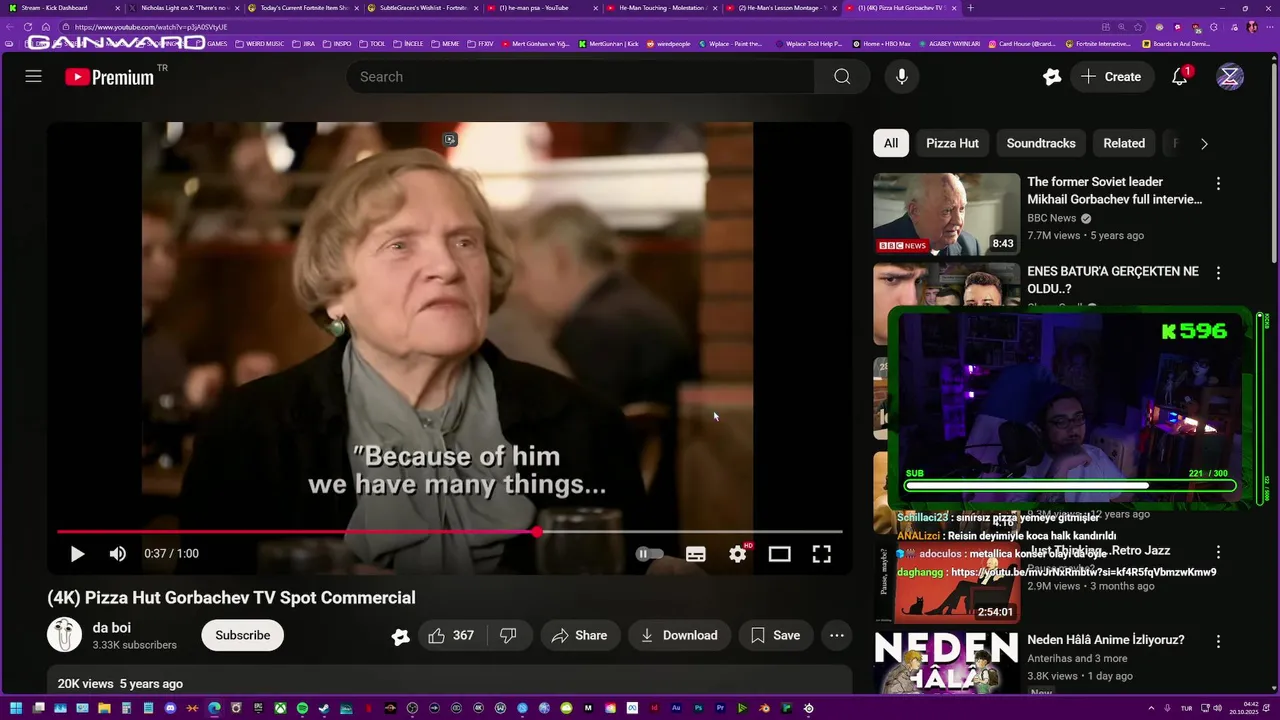Image resolution: width=1280 pixels, height=720 pixels.
Task: Click the sparkle Ask icon beside Create
Action: (1052, 77)
